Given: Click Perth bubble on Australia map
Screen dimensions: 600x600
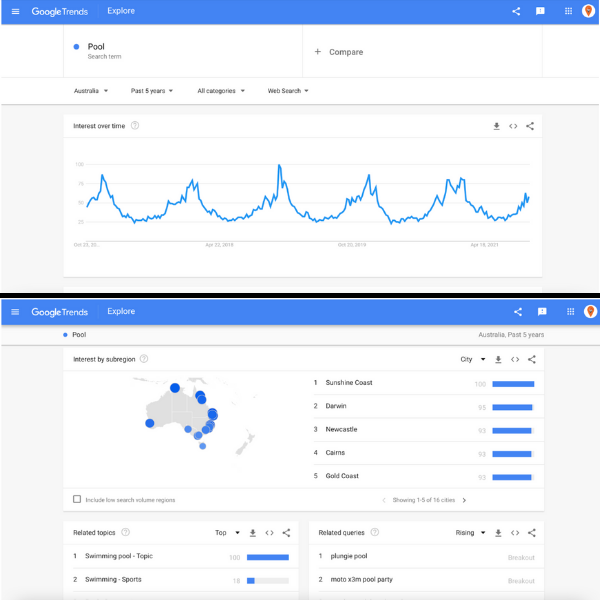Looking at the screenshot, I should [150, 423].
